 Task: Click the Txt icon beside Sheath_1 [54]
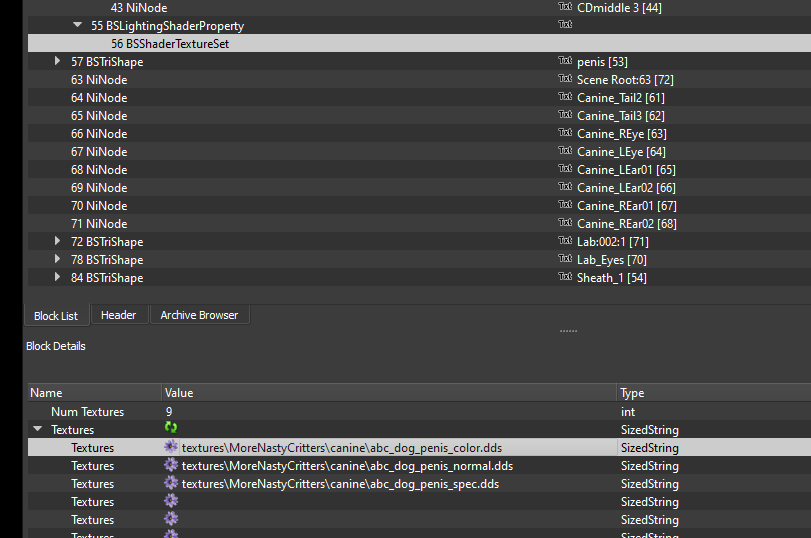[x=565, y=277]
